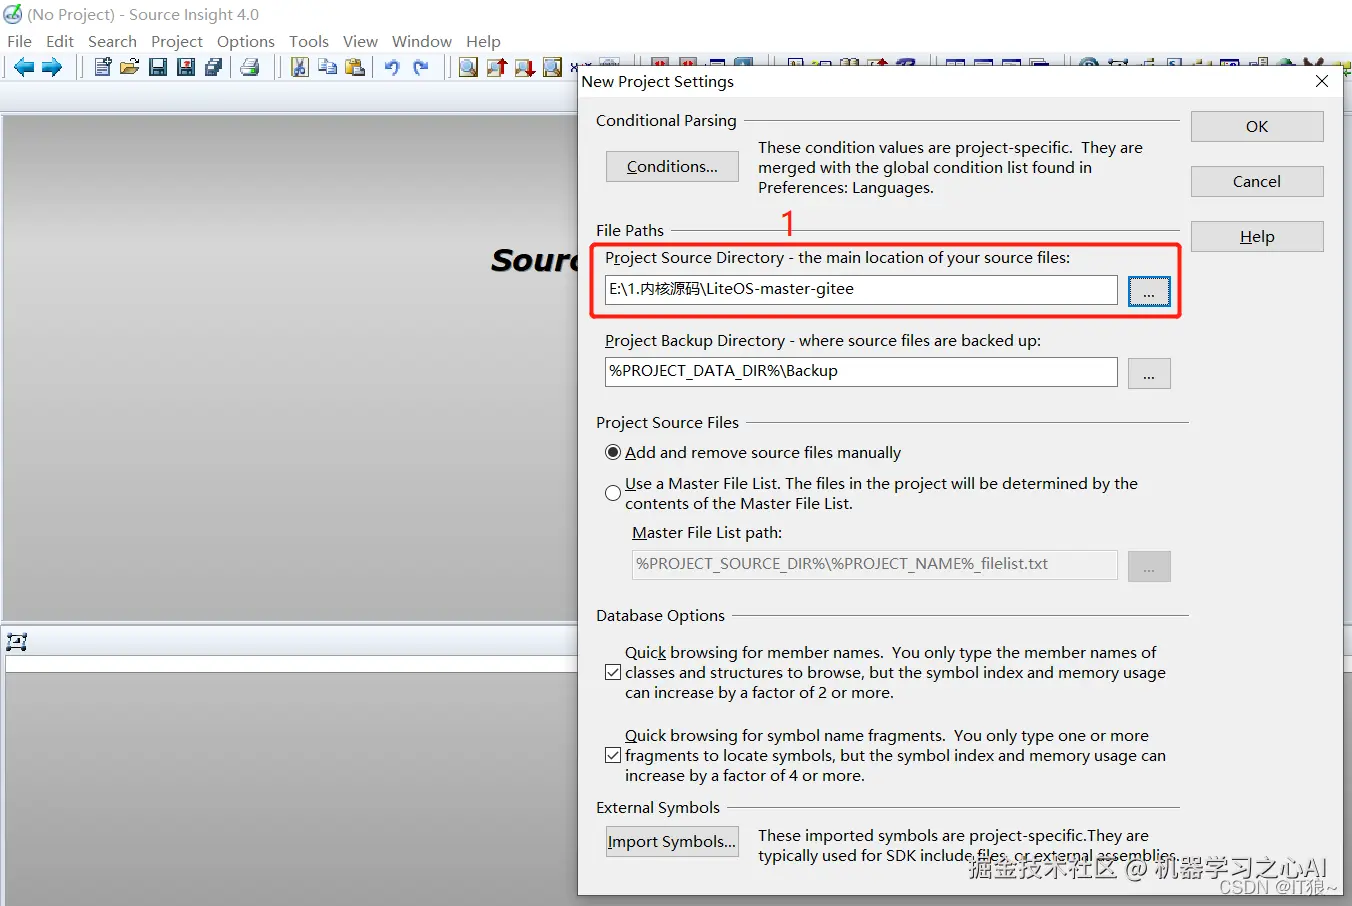The image size is (1352, 906).
Task: Open the Conditions... dialog button
Action: point(672,166)
